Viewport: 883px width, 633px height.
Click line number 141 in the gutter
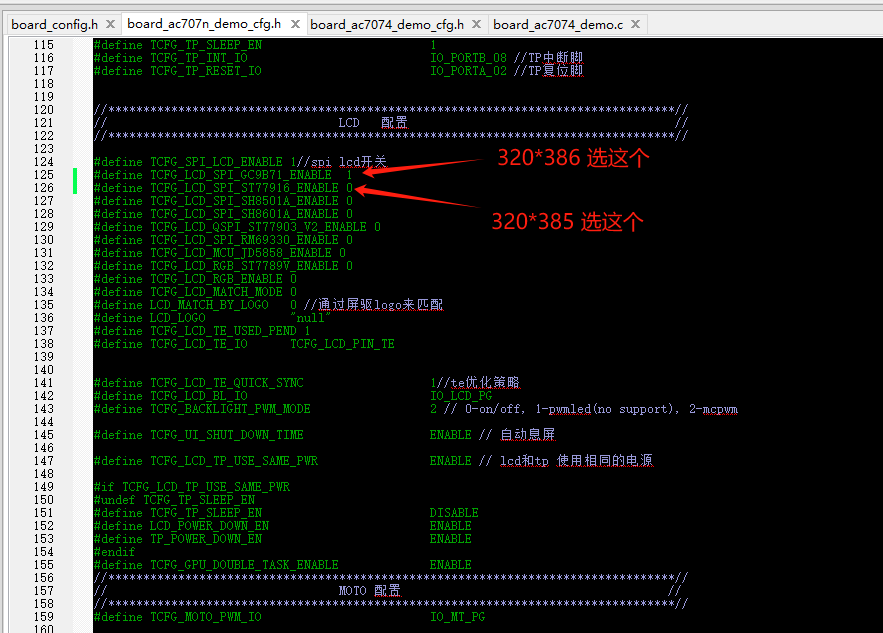click(43, 383)
